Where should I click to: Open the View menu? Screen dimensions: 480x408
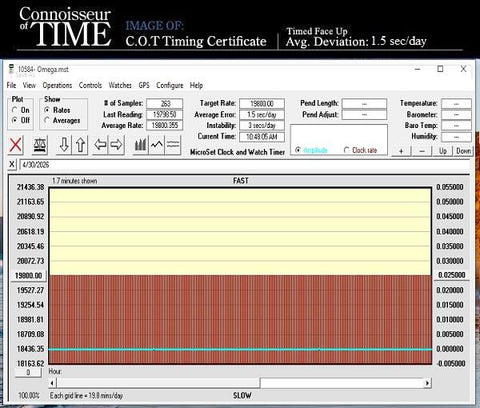click(29, 85)
